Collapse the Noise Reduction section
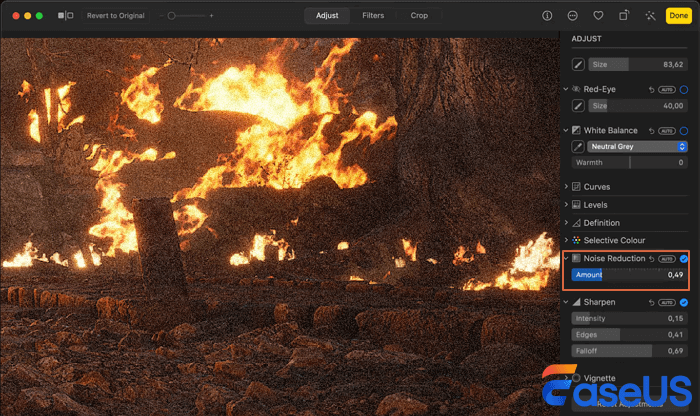This screenshot has width=700, height=416. [x=566, y=258]
